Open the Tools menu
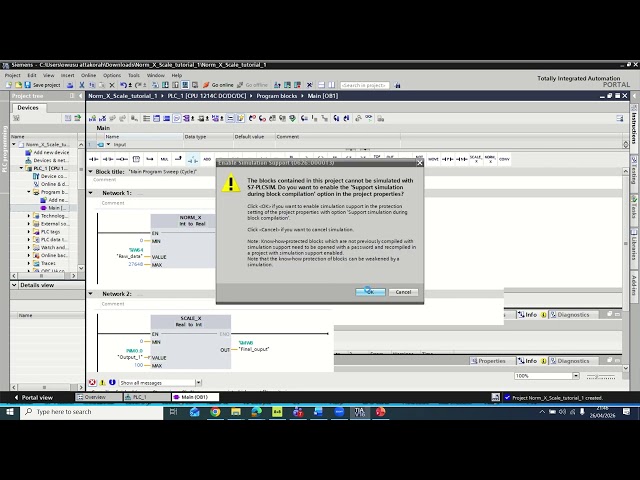 pyautogui.click(x=134, y=76)
